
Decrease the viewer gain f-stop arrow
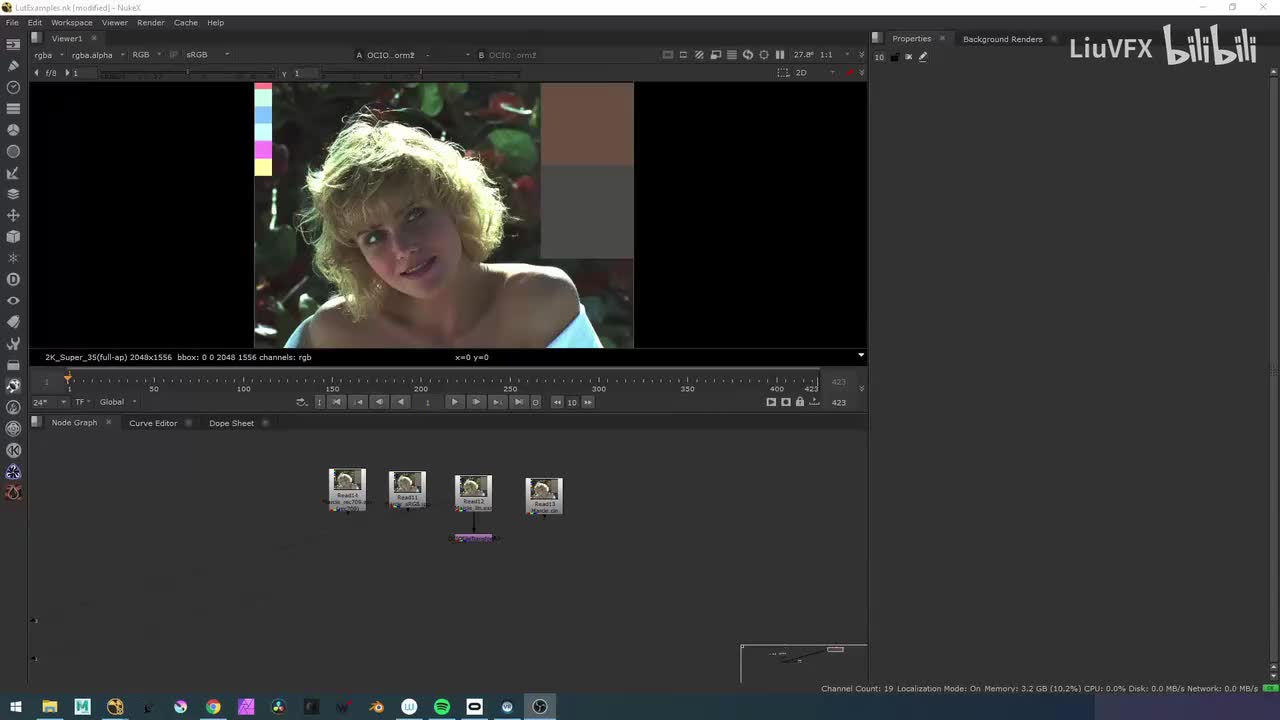(x=37, y=73)
